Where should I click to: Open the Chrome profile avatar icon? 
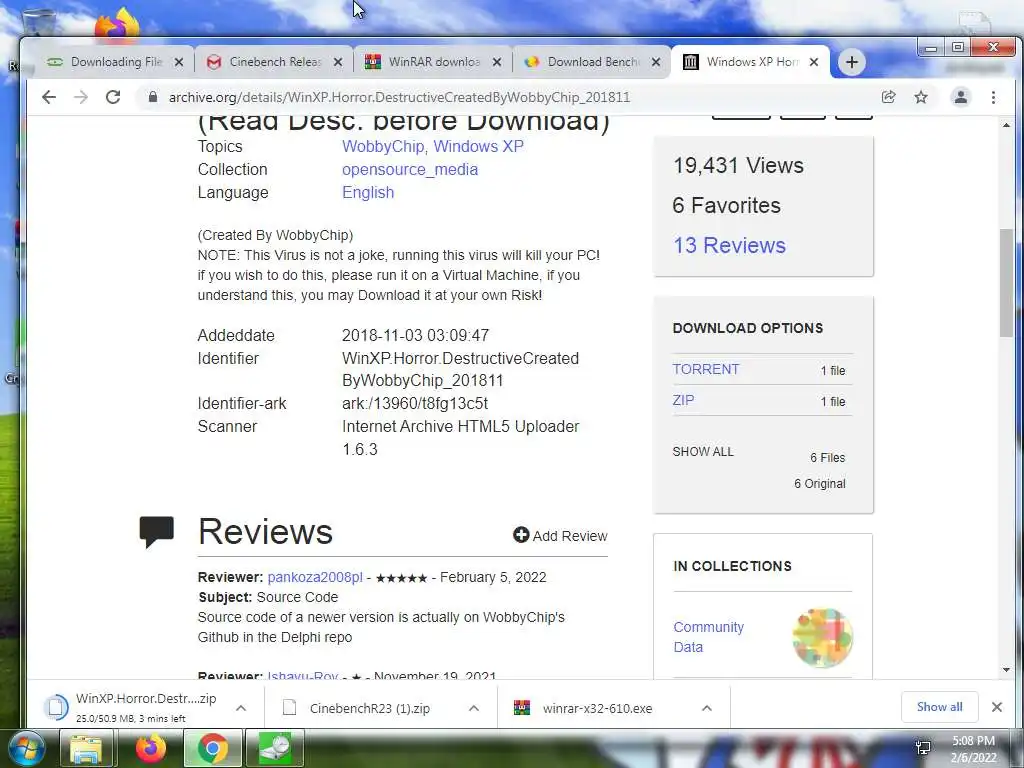point(961,97)
